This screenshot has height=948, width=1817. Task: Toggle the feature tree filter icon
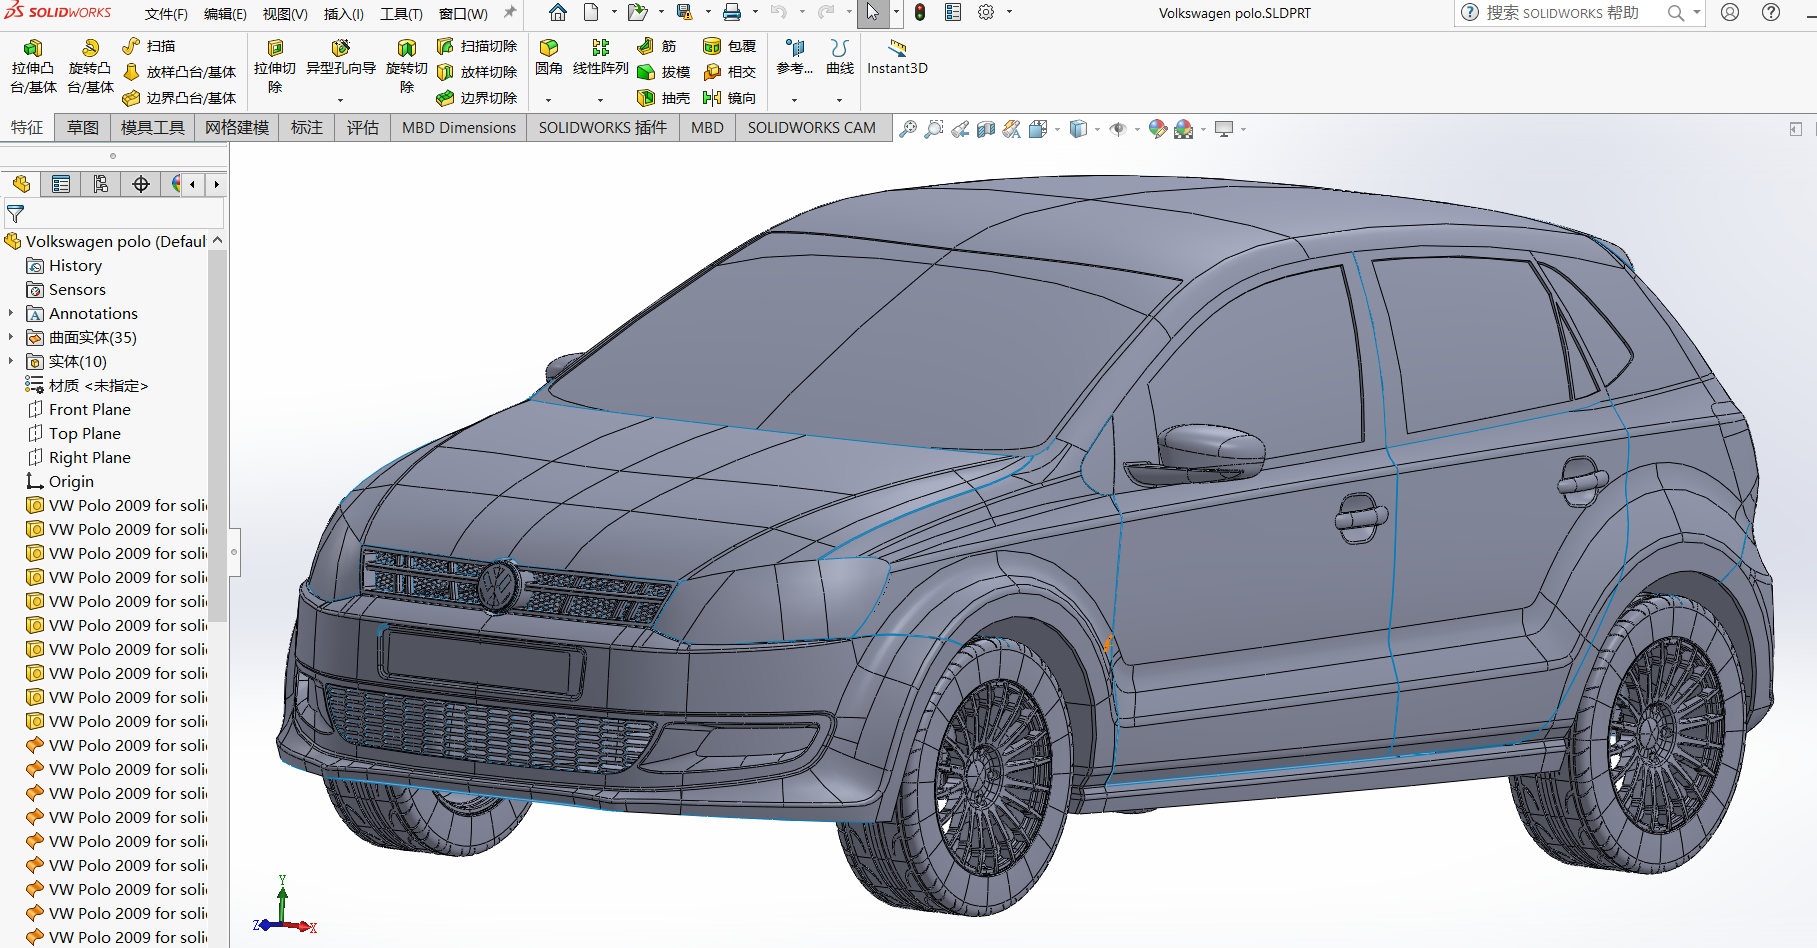[x=15, y=214]
